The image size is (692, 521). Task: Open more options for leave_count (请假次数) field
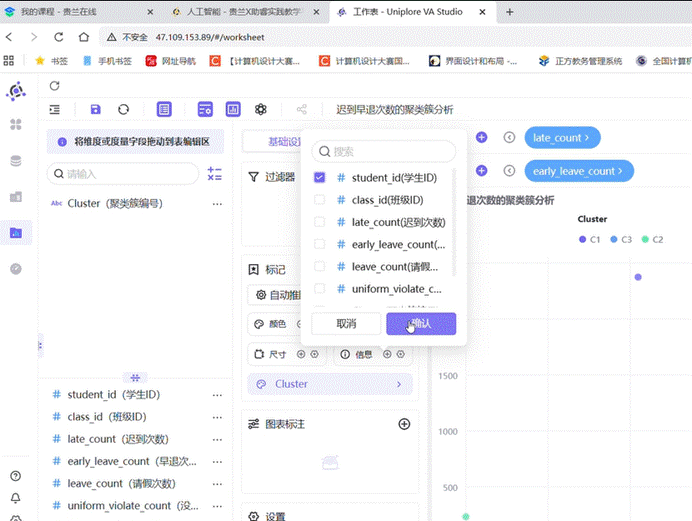click(217, 484)
